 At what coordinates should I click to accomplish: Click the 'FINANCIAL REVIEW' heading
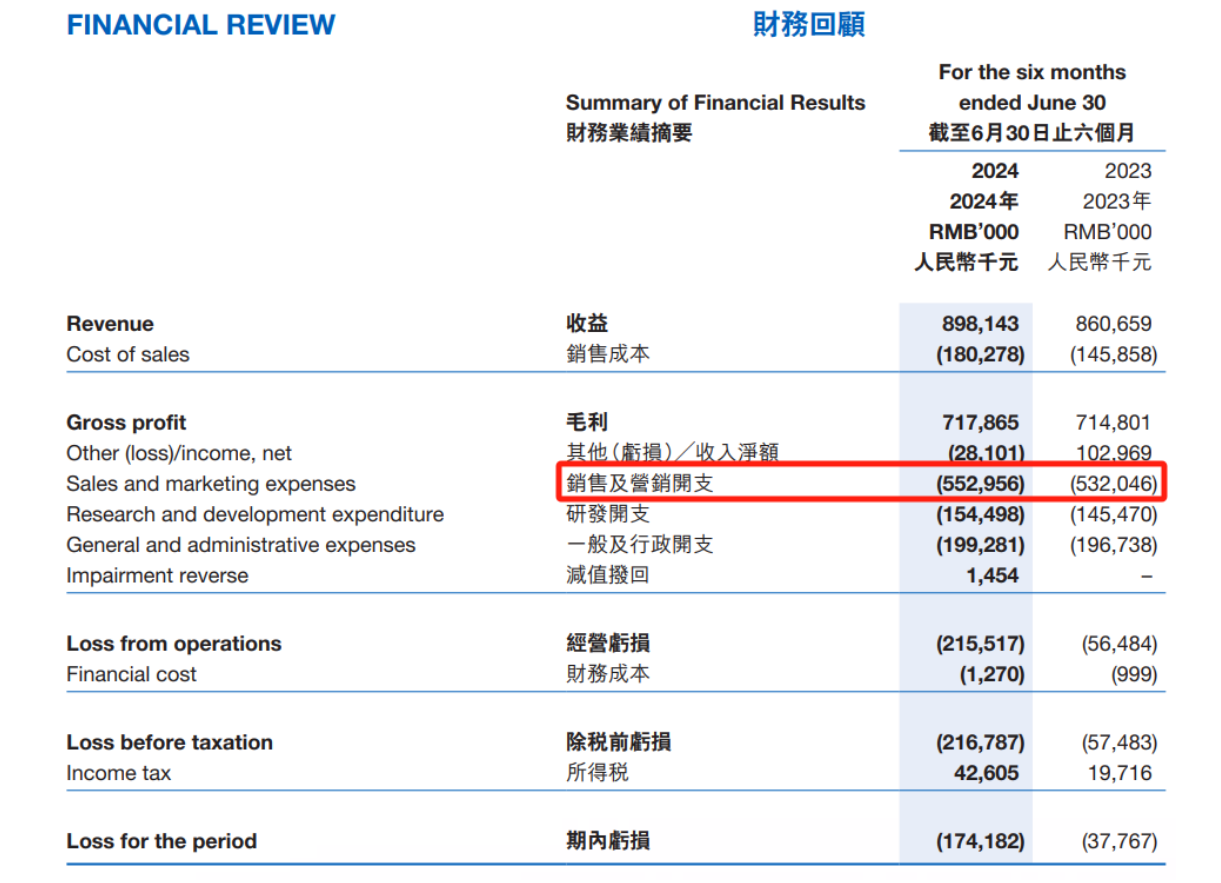coord(201,25)
